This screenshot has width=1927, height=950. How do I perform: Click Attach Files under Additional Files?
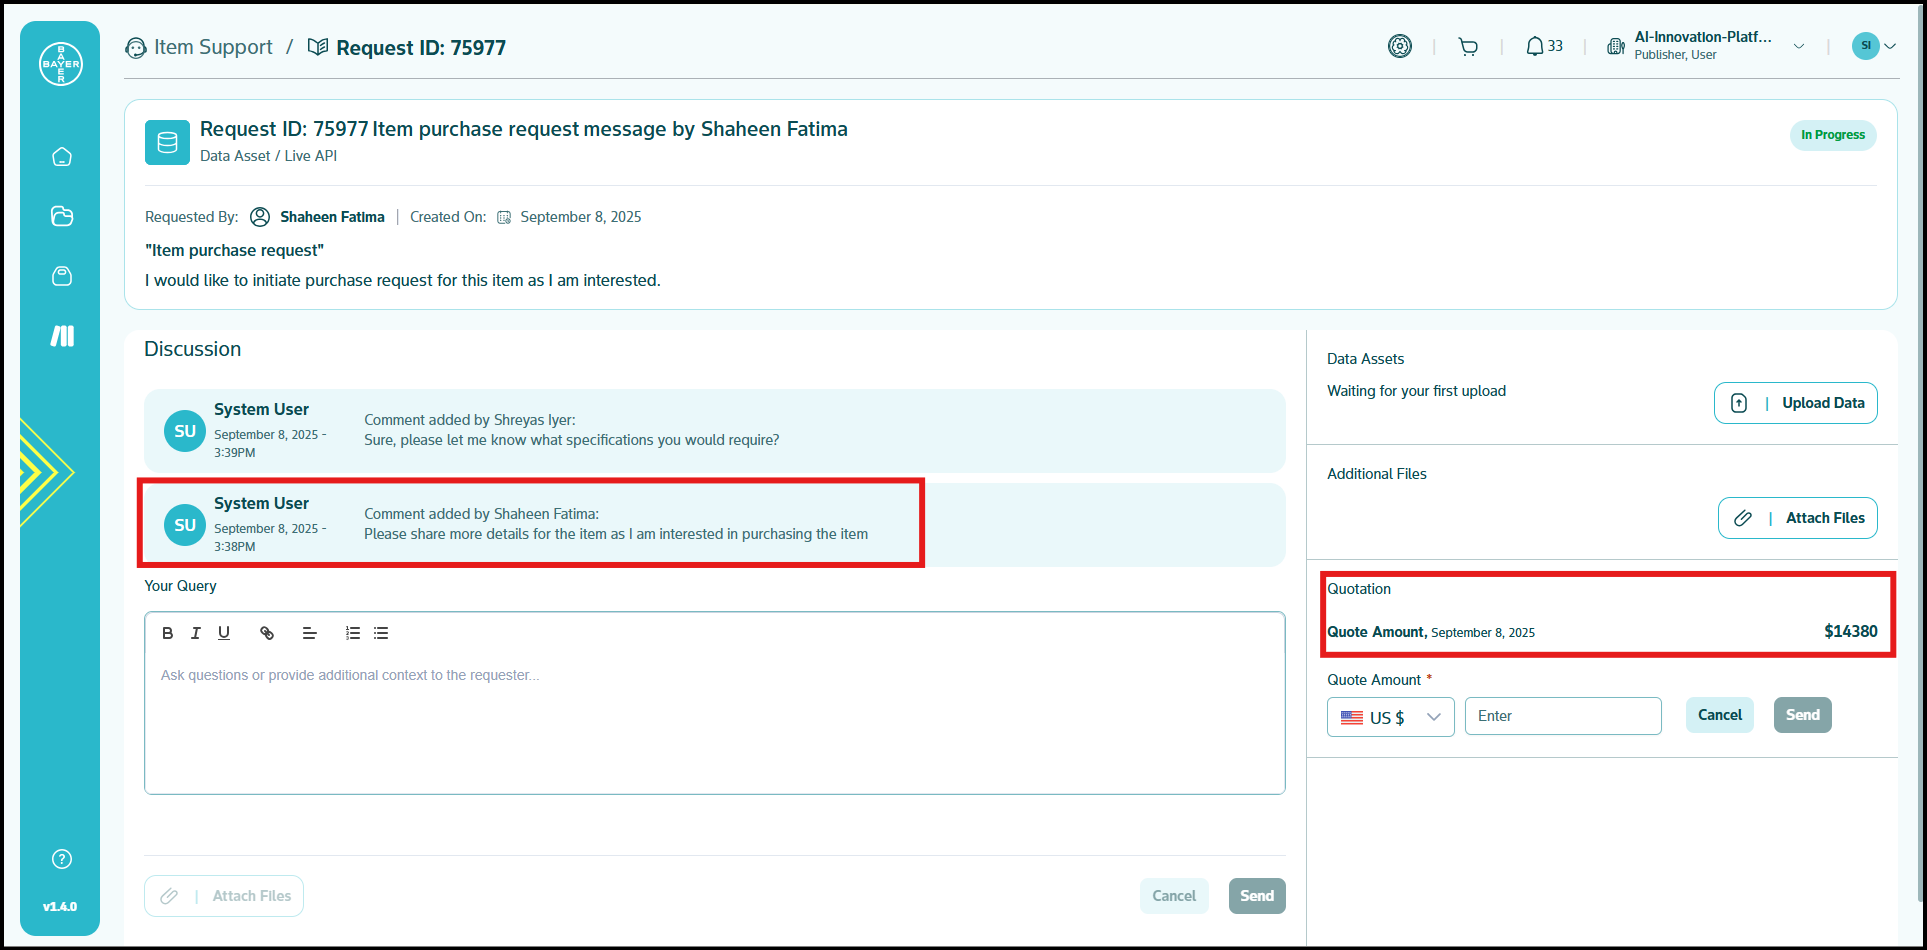click(x=1797, y=518)
